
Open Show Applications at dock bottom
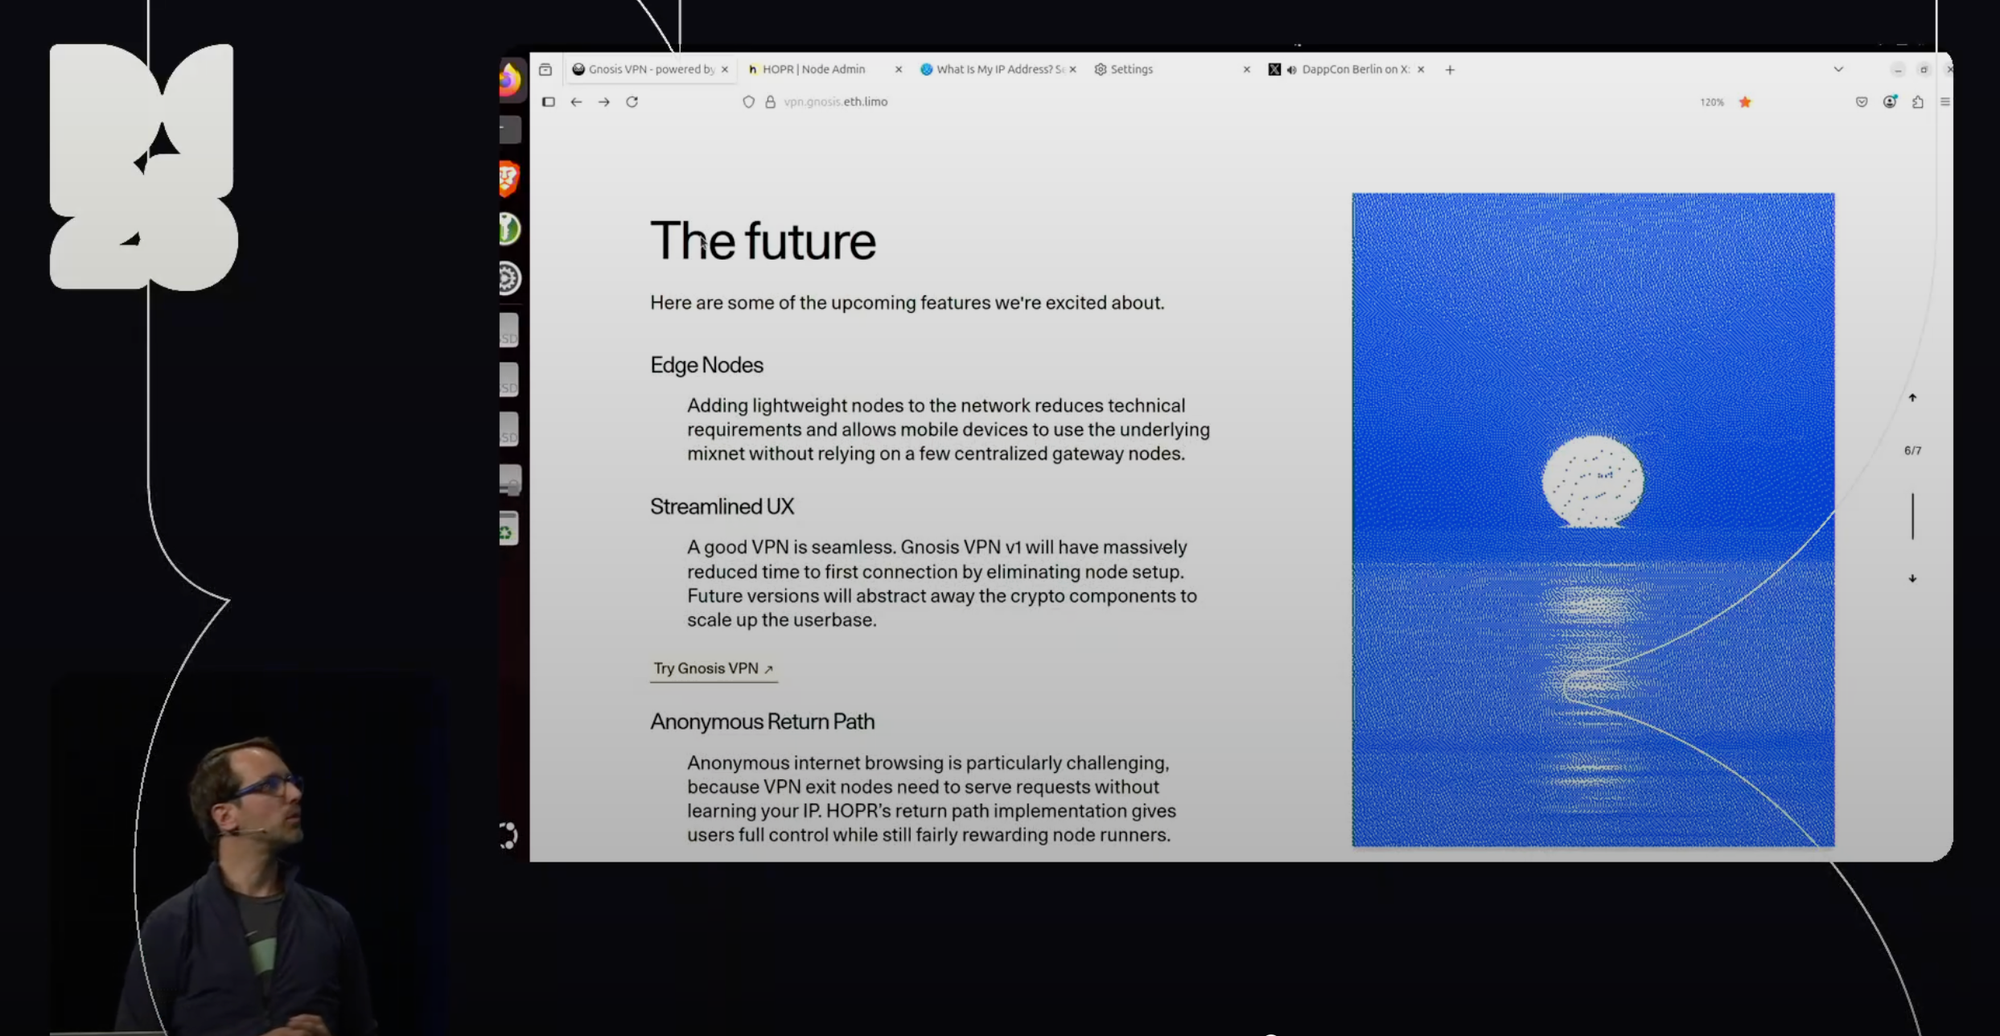click(509, 836)
